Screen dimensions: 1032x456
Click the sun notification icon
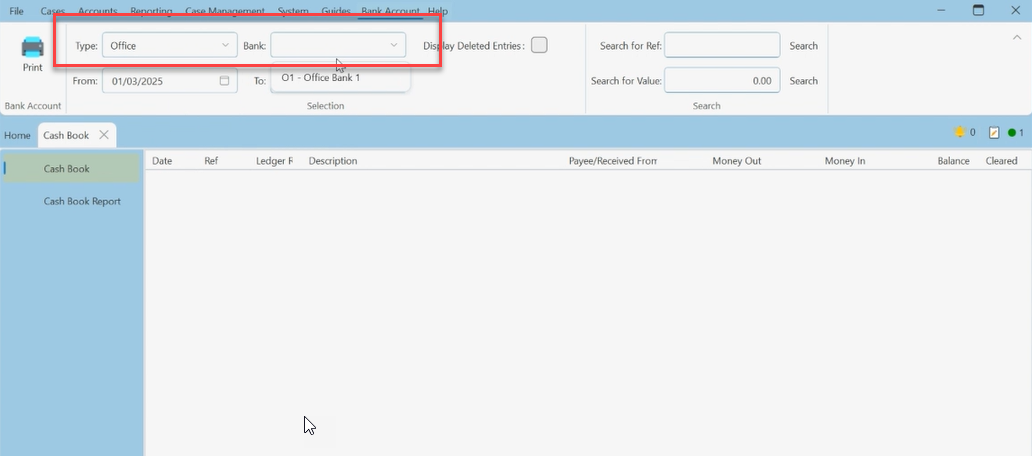960,132
